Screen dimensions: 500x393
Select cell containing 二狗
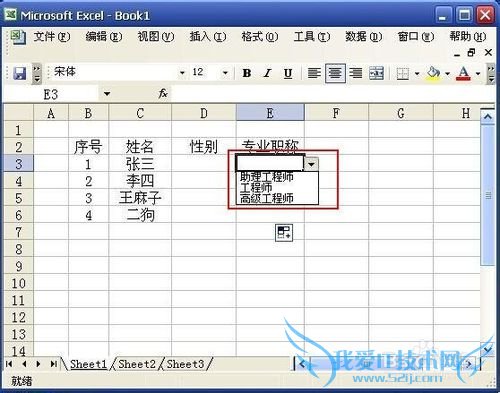click(140, 215)
